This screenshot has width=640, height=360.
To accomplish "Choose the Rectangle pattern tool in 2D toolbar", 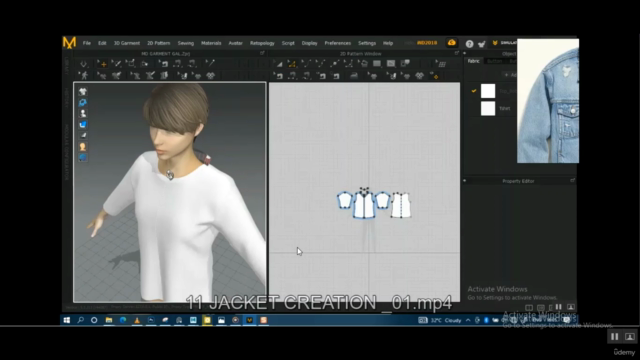I will [x=377, y=64].
